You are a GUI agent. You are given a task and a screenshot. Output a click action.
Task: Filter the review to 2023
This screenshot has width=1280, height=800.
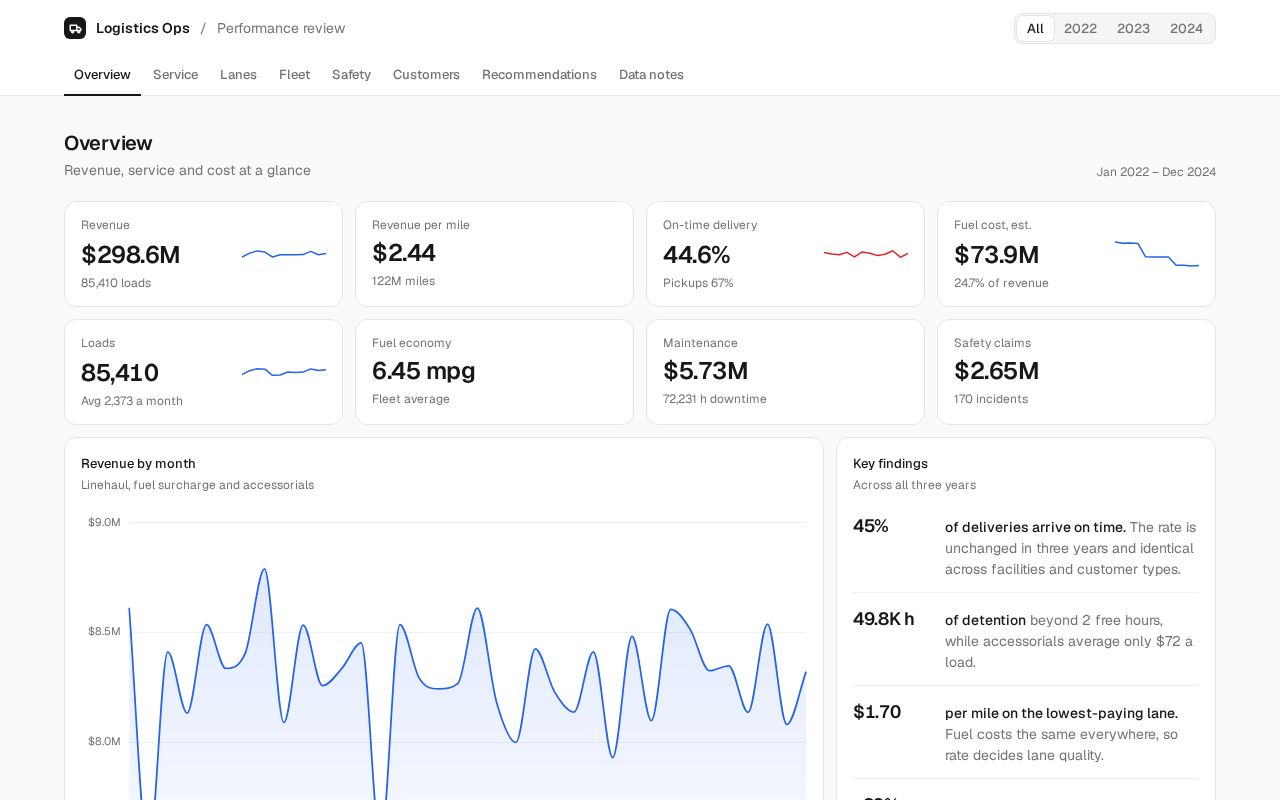click(1133, 29)
